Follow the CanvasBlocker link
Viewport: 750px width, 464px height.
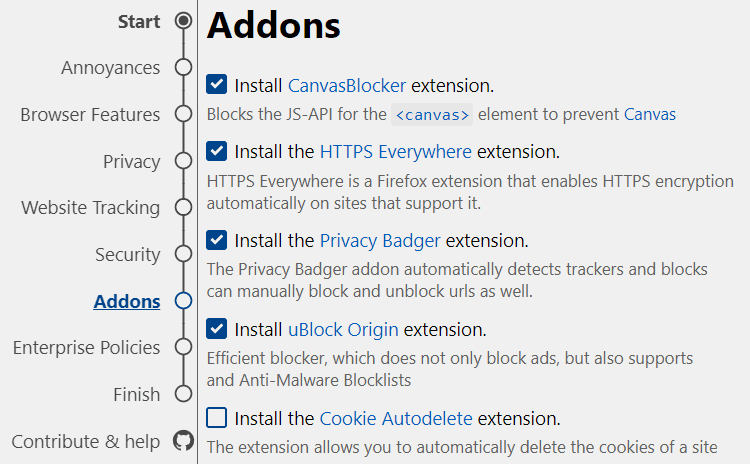click(x=347, y=86)
